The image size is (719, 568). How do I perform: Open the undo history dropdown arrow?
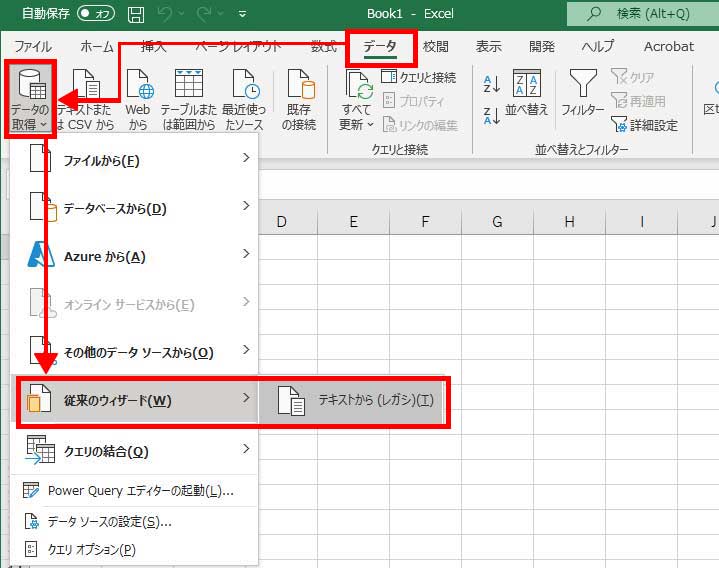pos(181,14)
